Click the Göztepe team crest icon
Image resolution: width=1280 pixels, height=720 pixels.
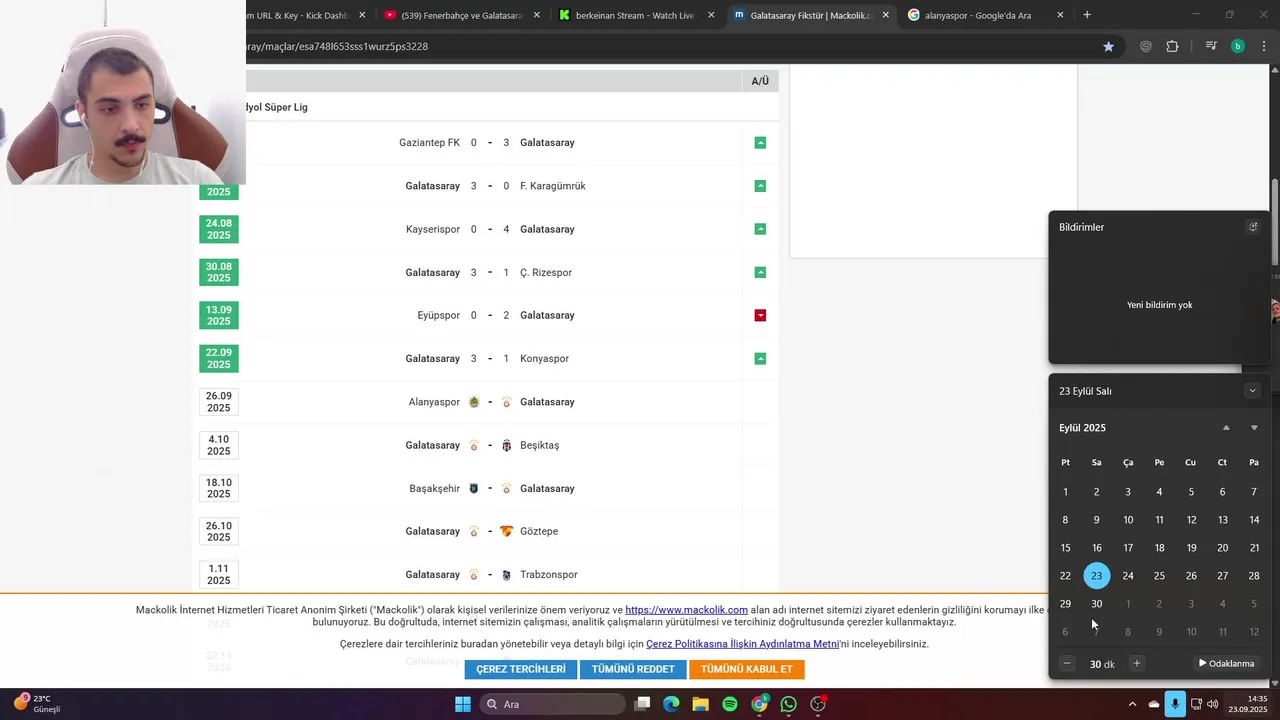click(506, 531)
